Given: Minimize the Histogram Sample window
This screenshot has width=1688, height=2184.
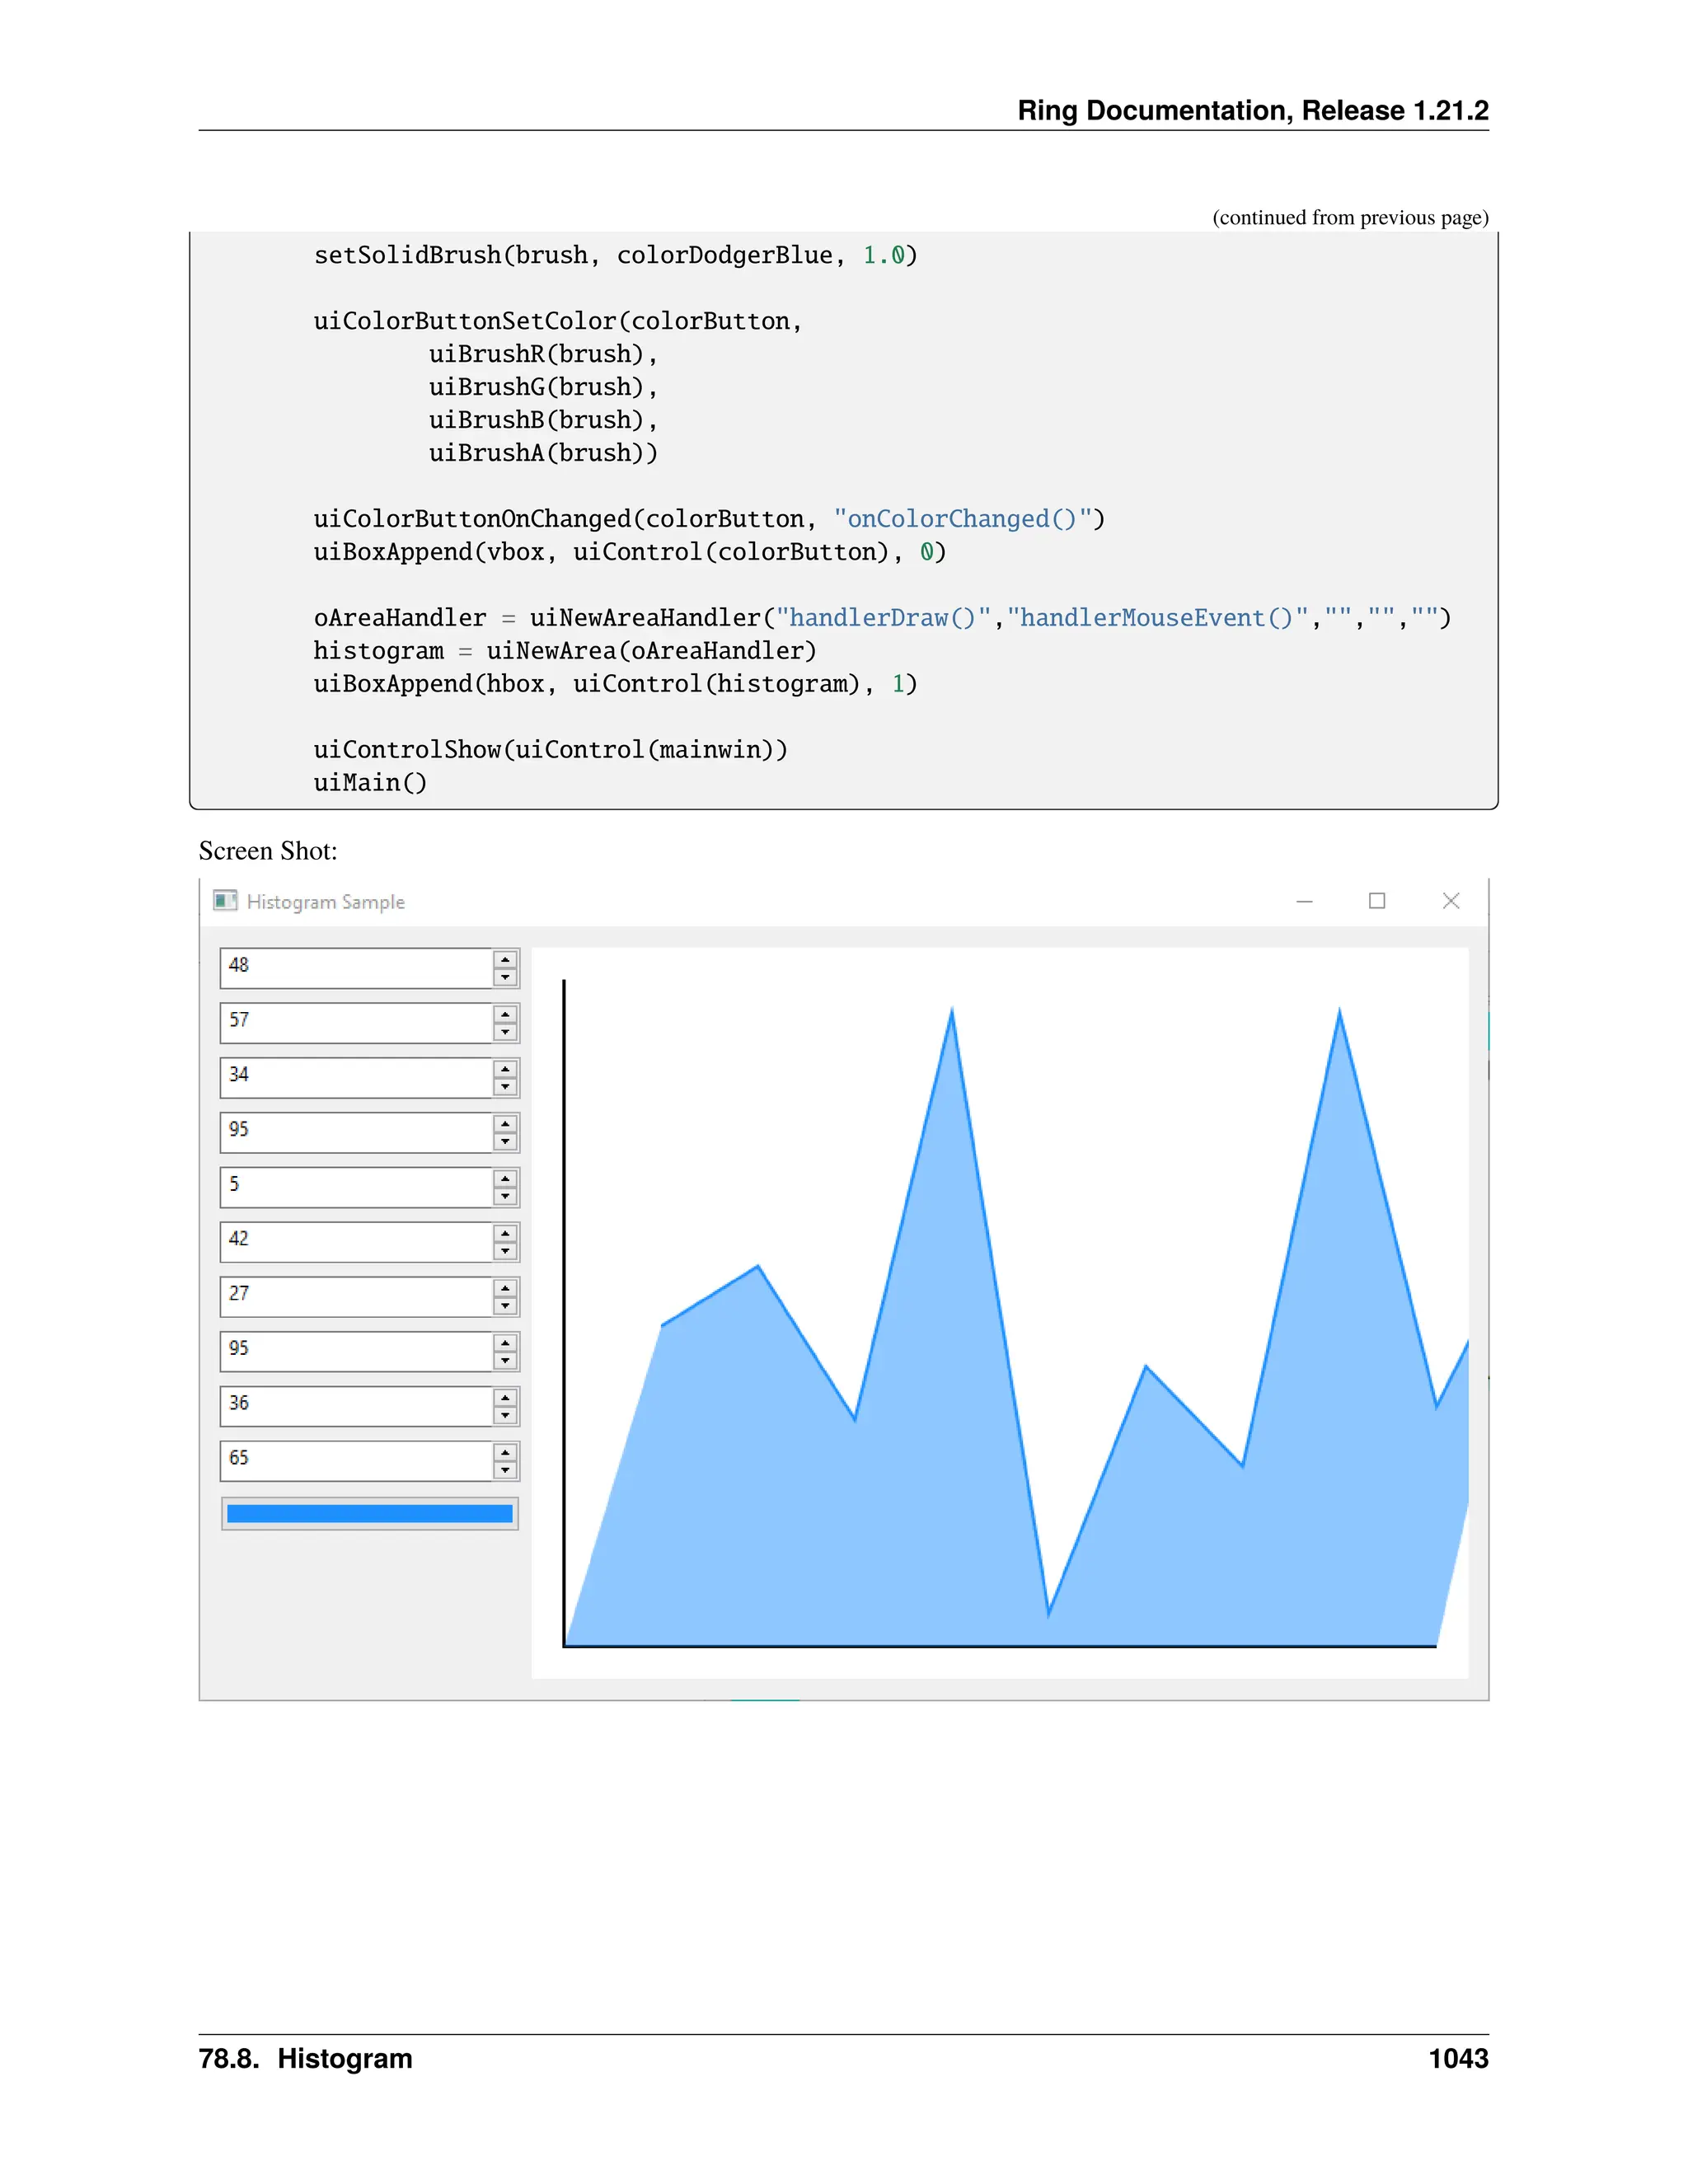Looking at the screenshot, I should [1304, 901].
